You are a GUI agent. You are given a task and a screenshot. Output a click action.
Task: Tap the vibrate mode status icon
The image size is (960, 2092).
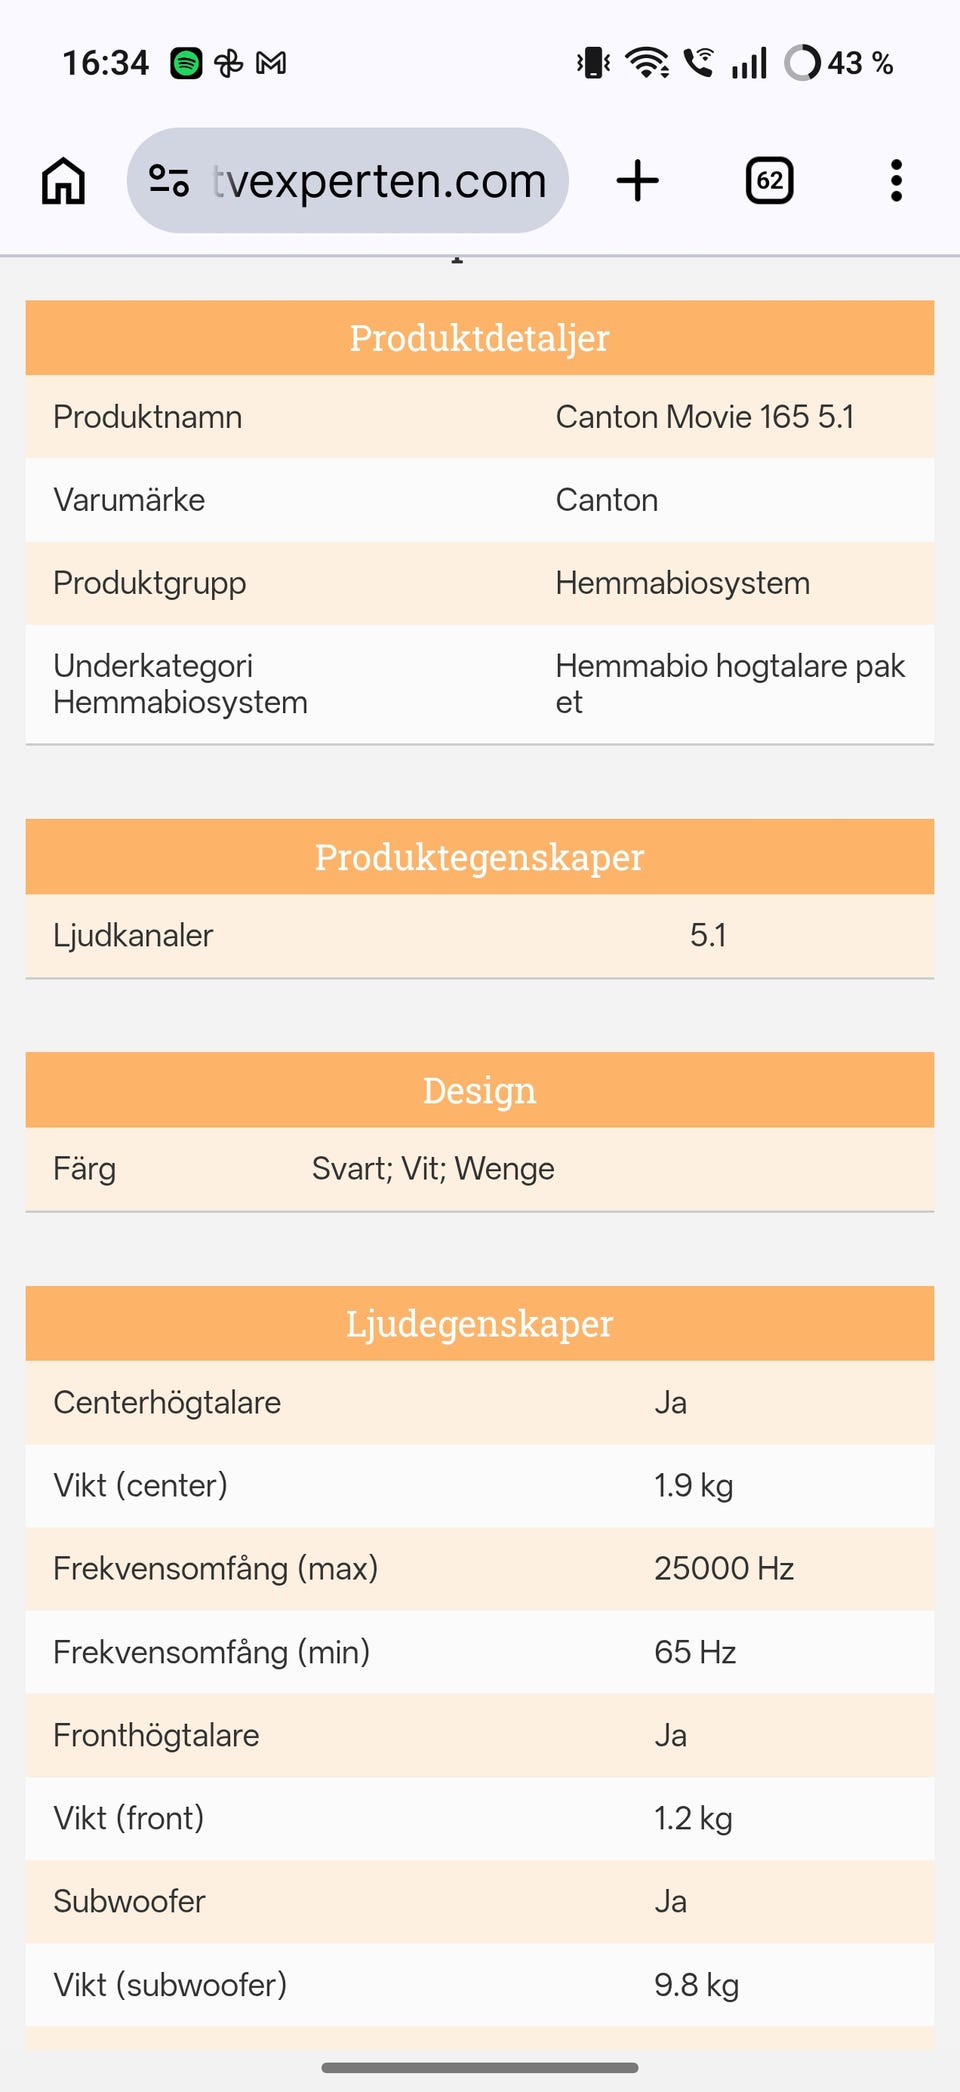point(593,63)
